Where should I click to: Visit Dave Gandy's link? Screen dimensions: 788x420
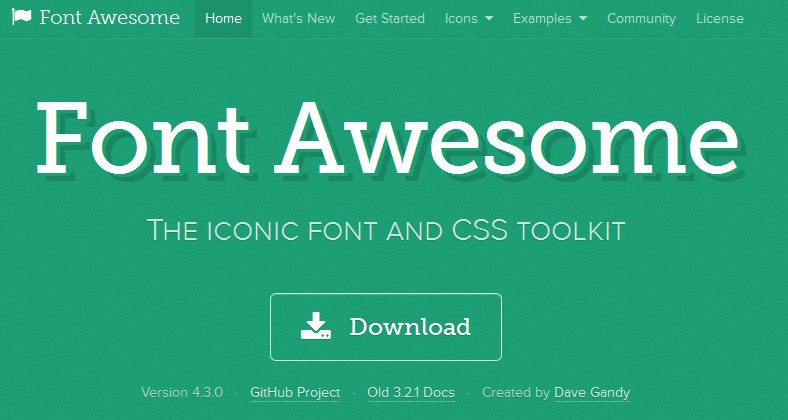pyautogui.click(x=592, y=392)
